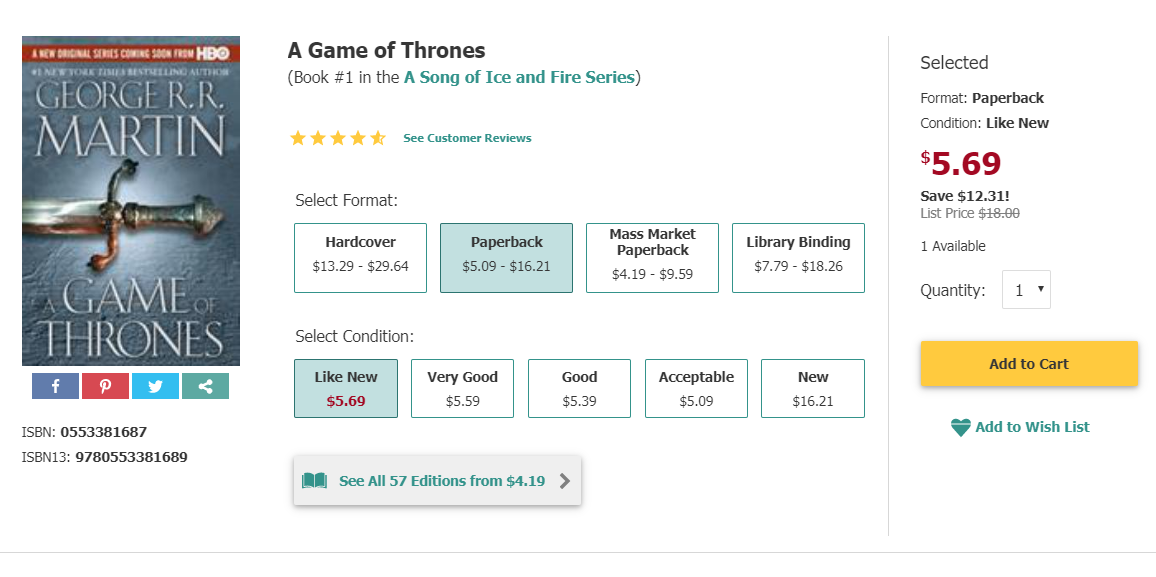This screenshot has width=1156, height=577.
Task: Open the generic share icon
Action: tap(205, 386)
